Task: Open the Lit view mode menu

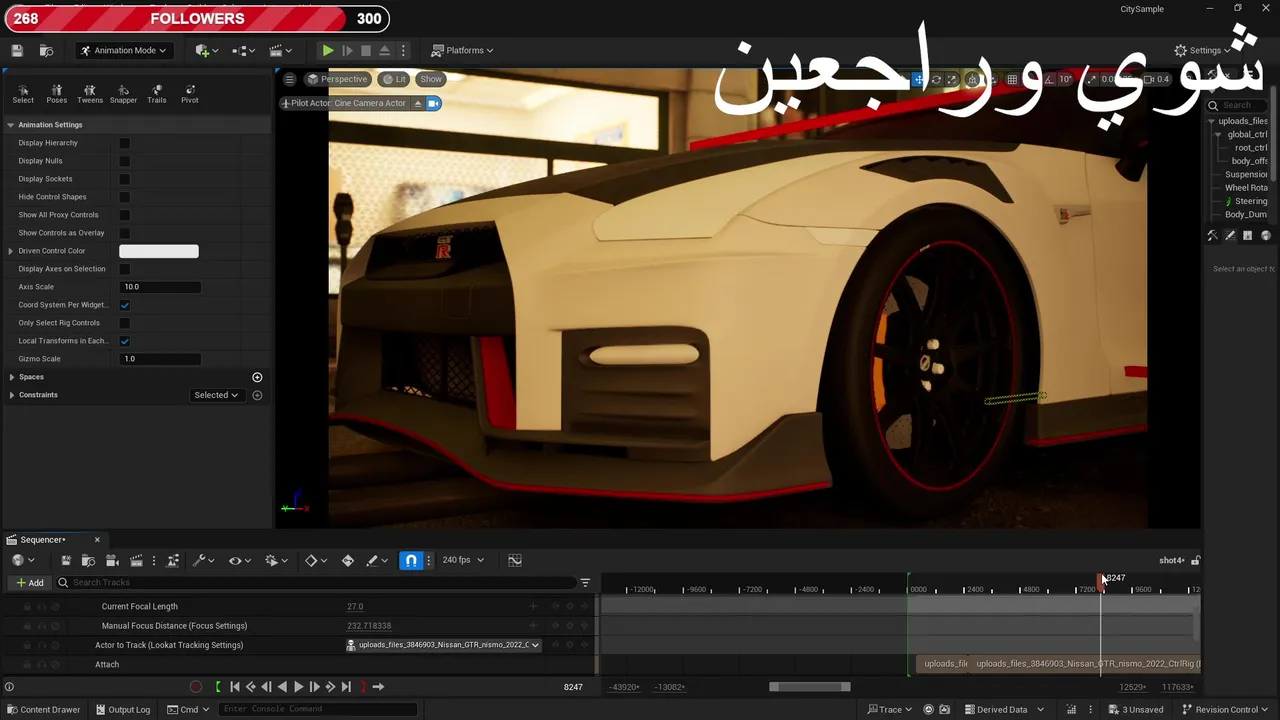Action: 393,79
